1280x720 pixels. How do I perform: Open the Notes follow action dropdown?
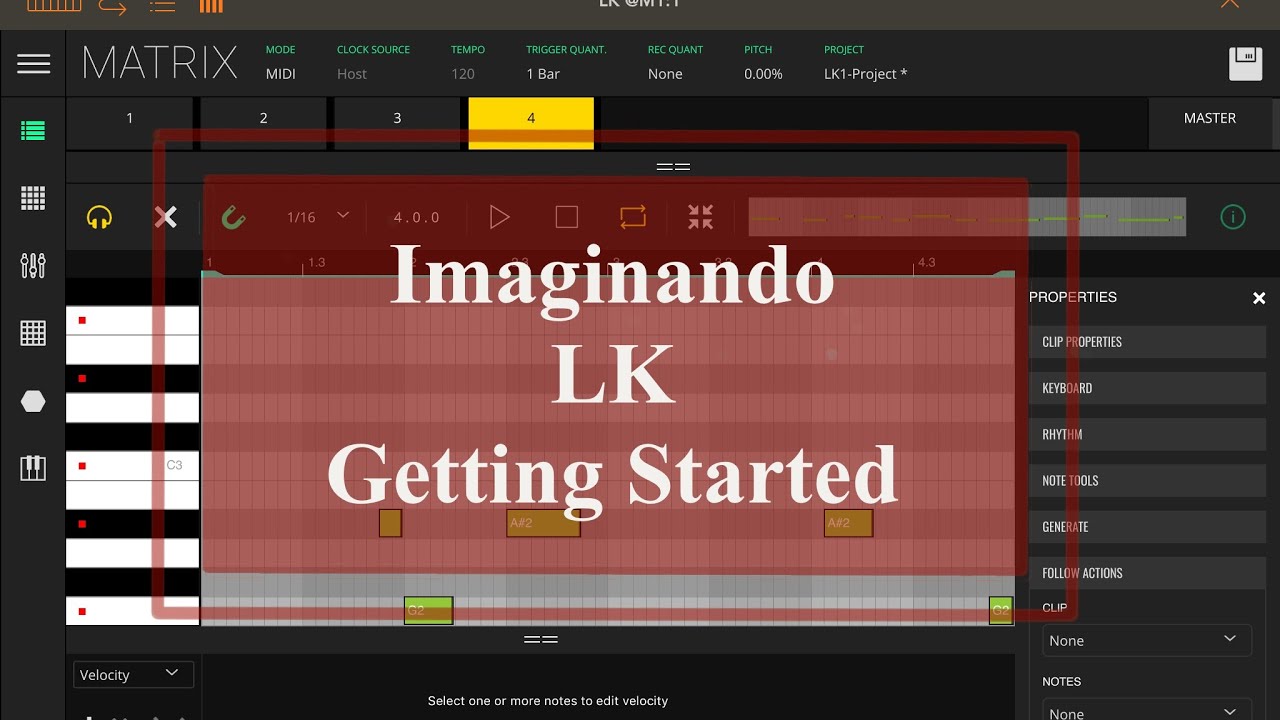[1147, 711]
